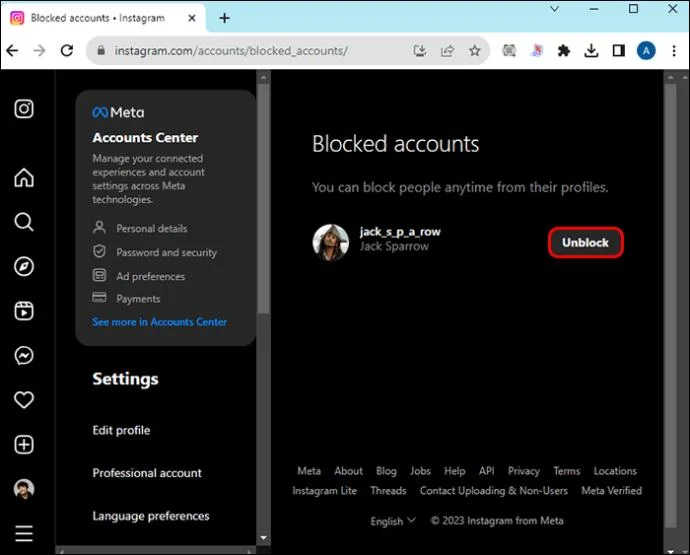Screen dimensions: 690x555
Task: Expand the English language dropdown
Action: pyautogui.click(x=393, y=521)
